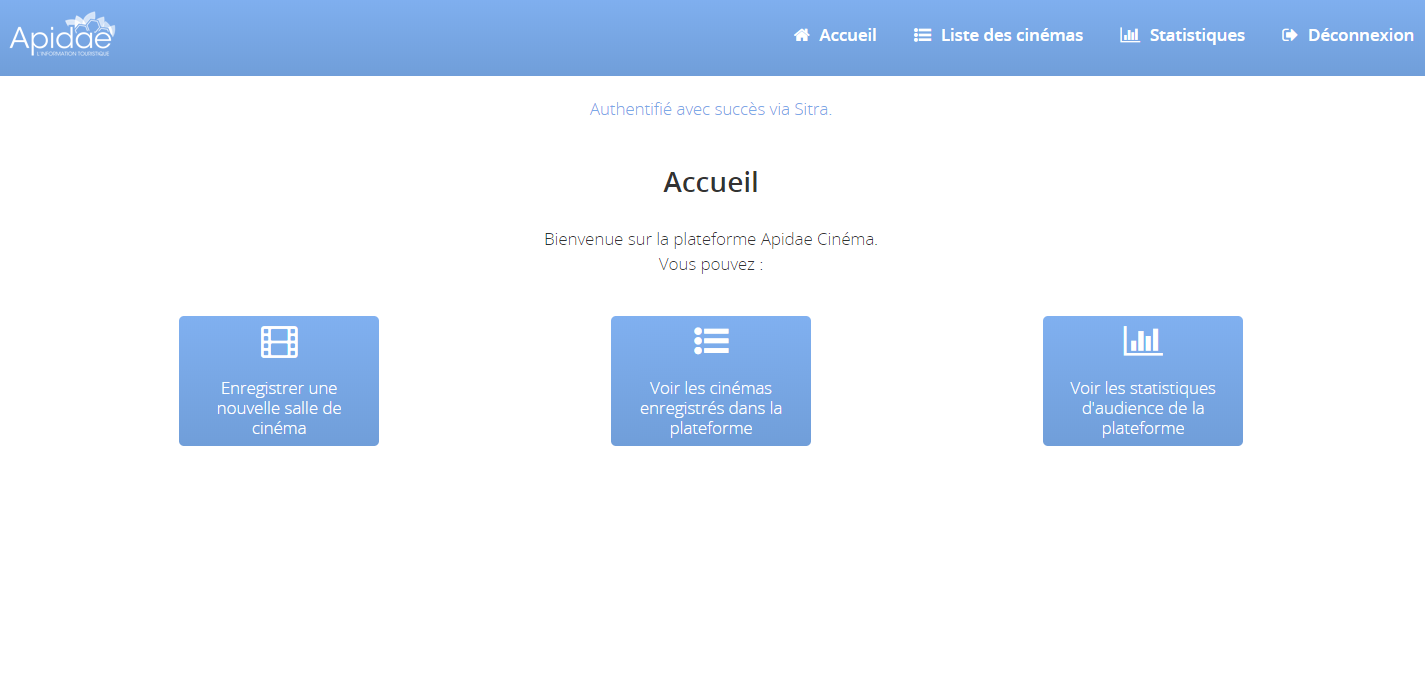
Task: Click the list icon on the cinemas card
Action: (711, 341)
